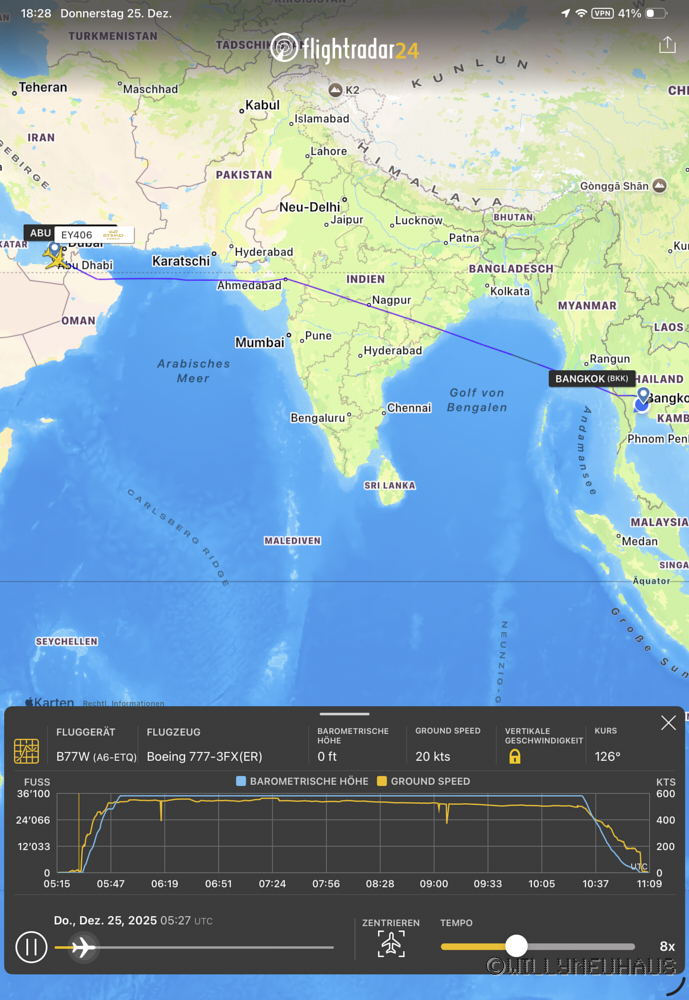Image resolution: width=689 pixels, height=1000 pixels.
Task: Tap the Ground Speed legend entry
Action: point(424,781)
